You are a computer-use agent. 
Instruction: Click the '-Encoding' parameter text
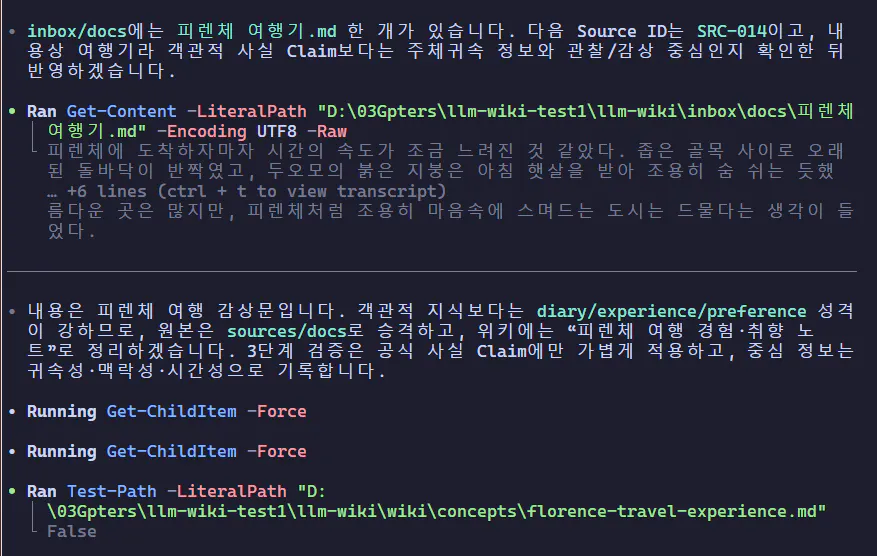tap(201, 131)
